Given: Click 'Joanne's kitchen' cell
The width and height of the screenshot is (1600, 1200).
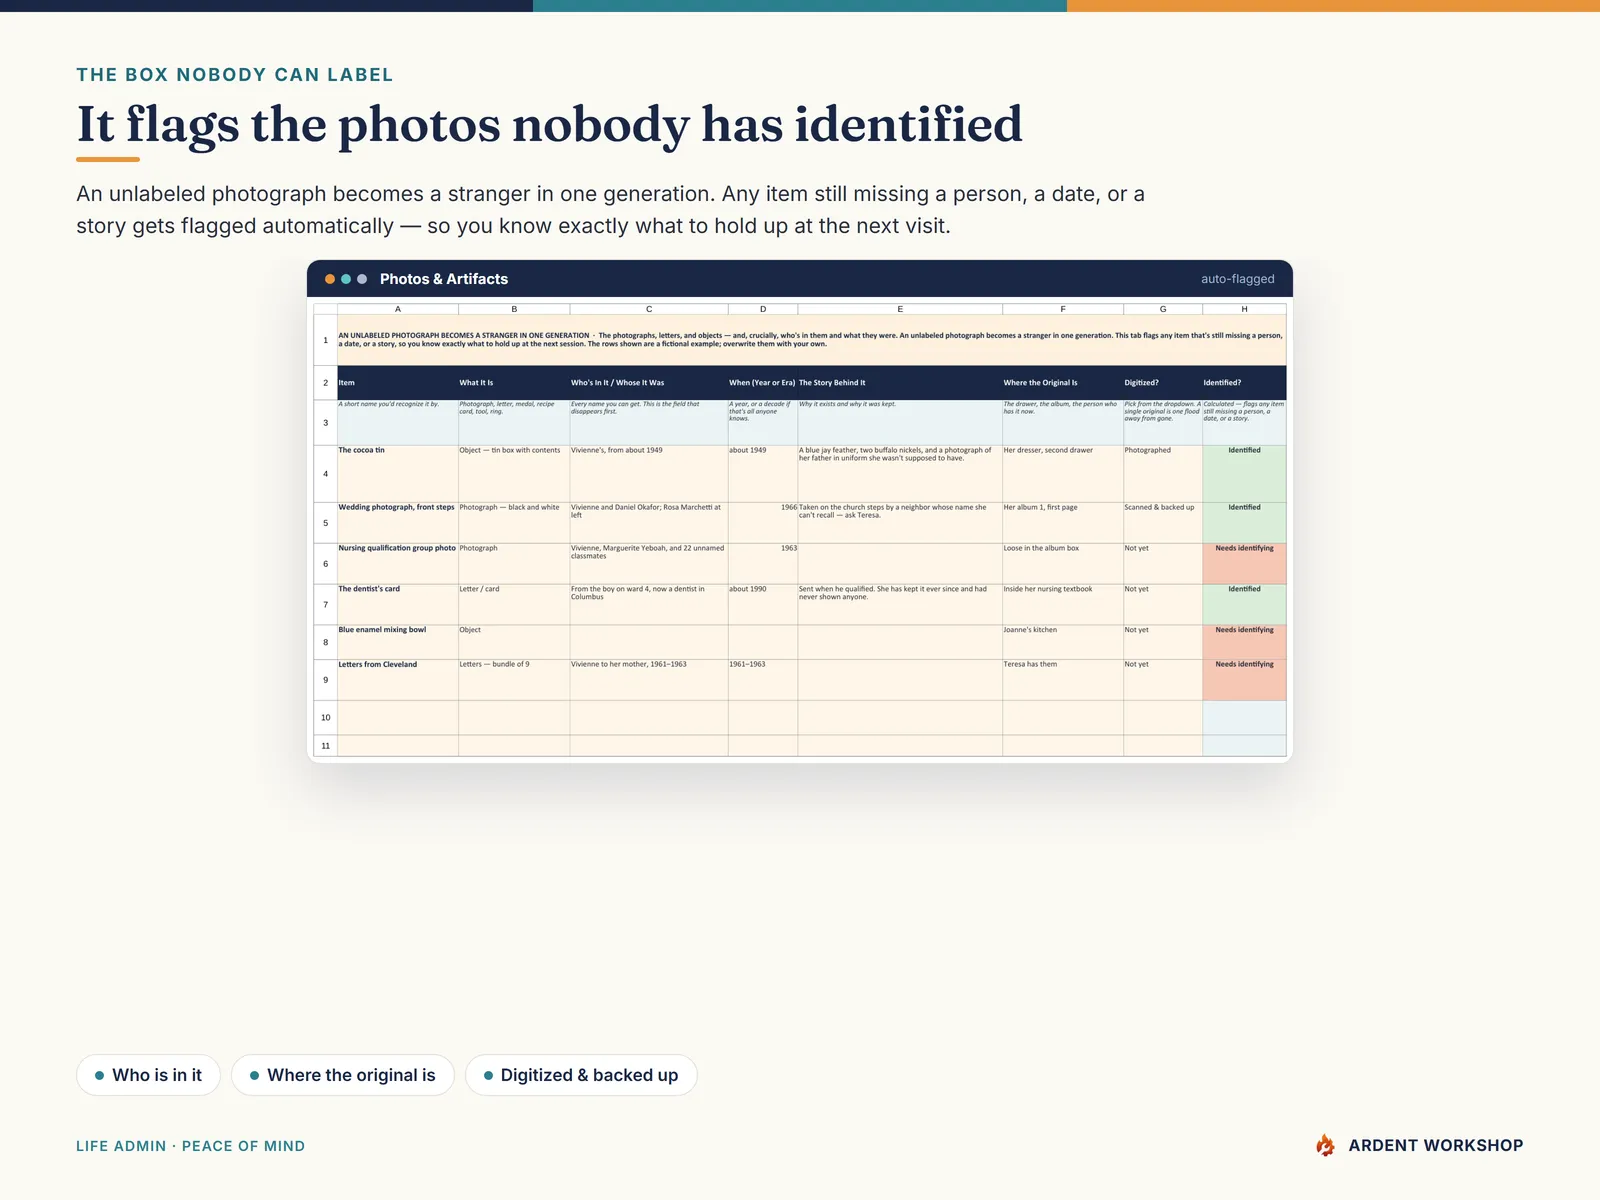Looking at the screenshot, I should click(1063, 642).
